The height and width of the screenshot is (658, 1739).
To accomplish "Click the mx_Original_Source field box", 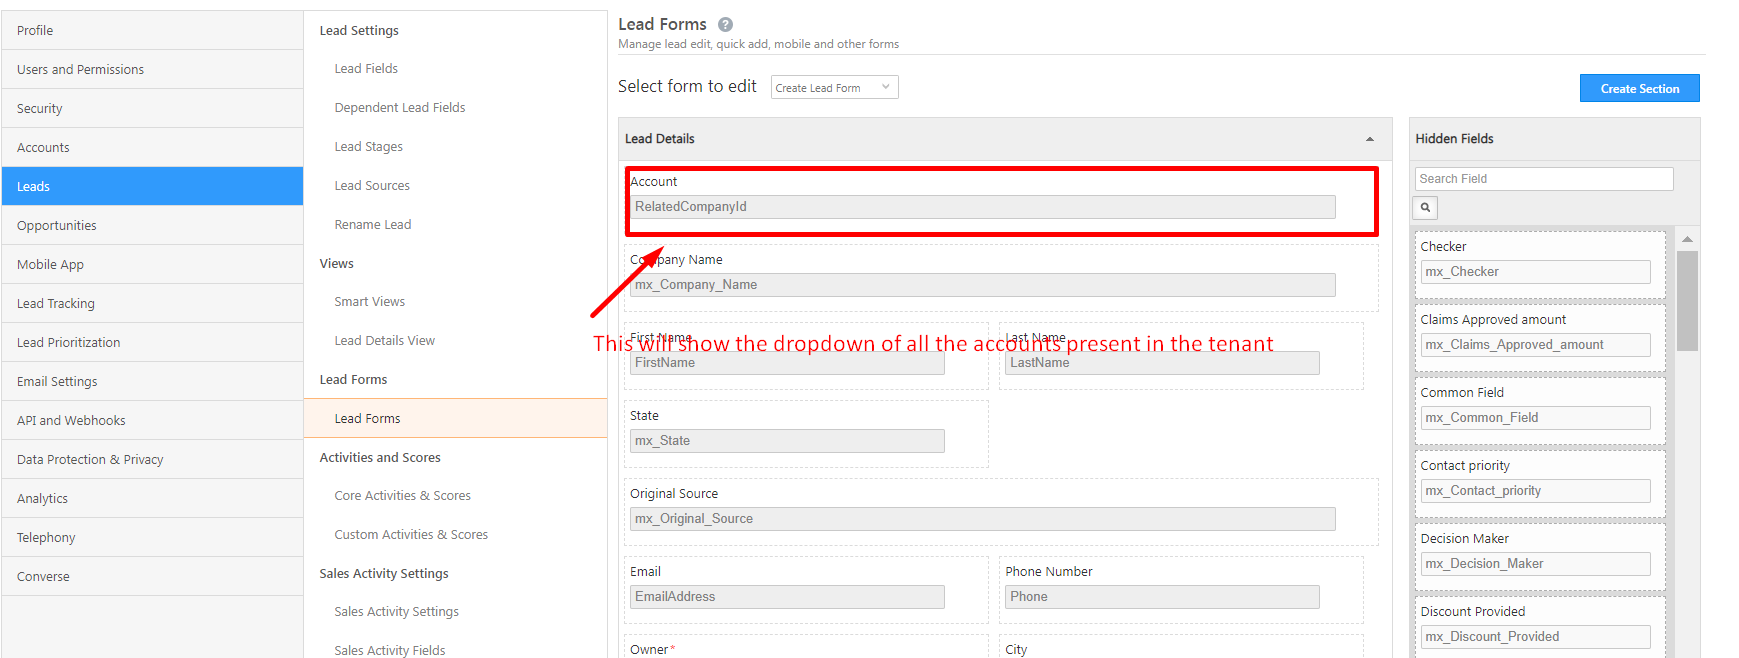I will click(x=982, y=519).
